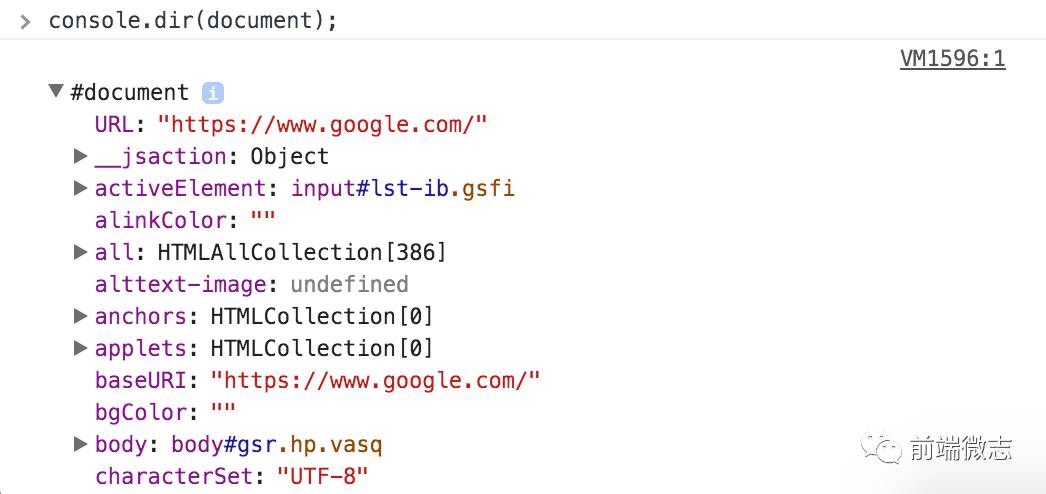Select the bgColor property row
The width and height of the screenshot is (1046, 494).
tap(165, 413)
